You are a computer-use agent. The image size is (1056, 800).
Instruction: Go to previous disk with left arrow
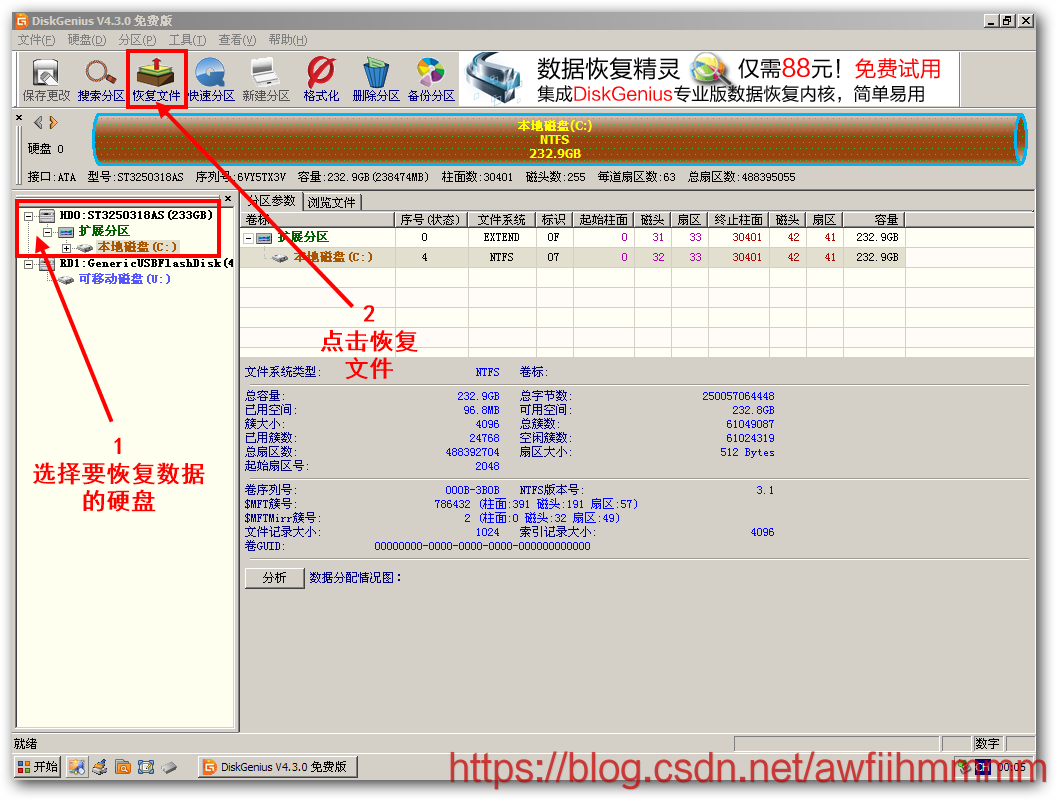tap(38, 123)
